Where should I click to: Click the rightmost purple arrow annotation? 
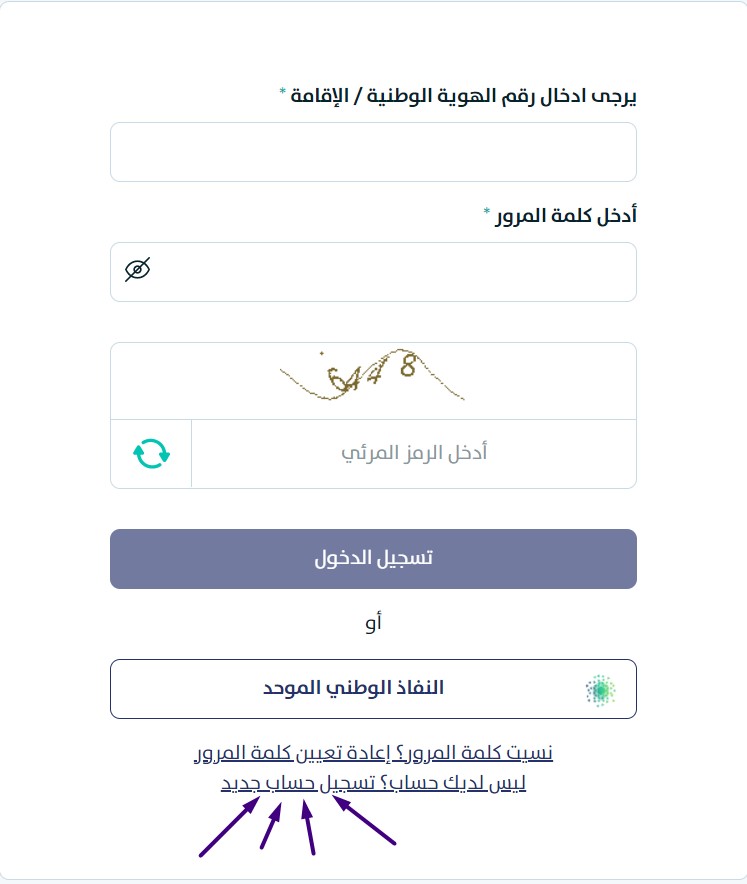(x=364, y=820)
